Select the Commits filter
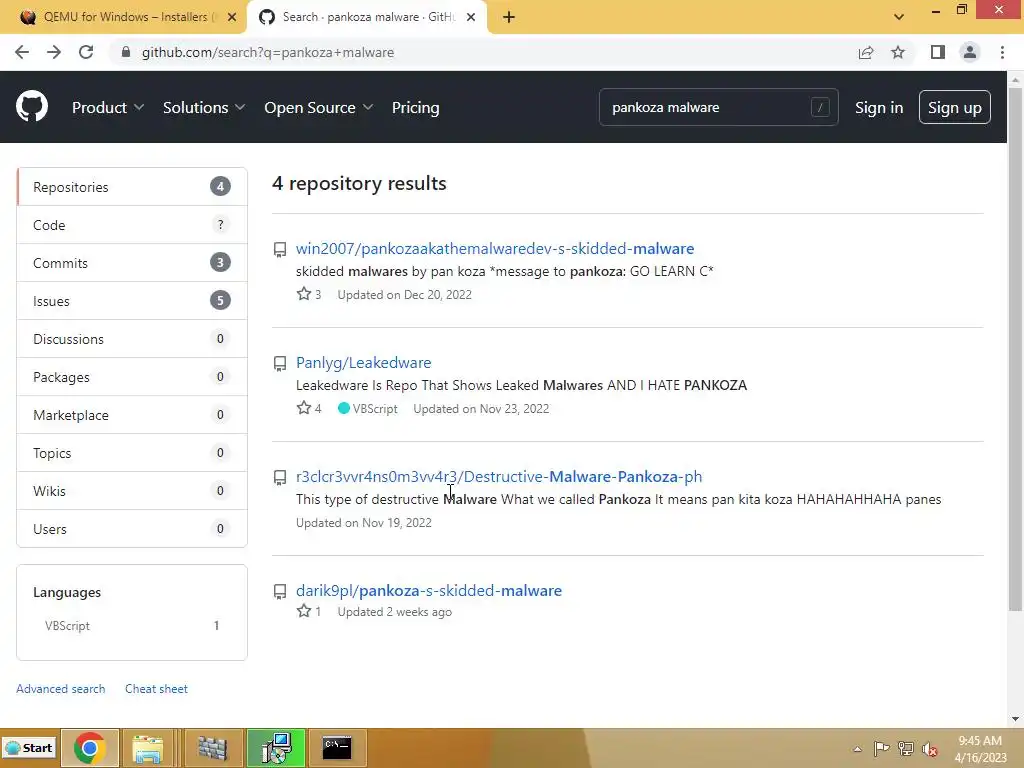The image size is (1024, 768). pyautogui.click(x=132, y=263)
